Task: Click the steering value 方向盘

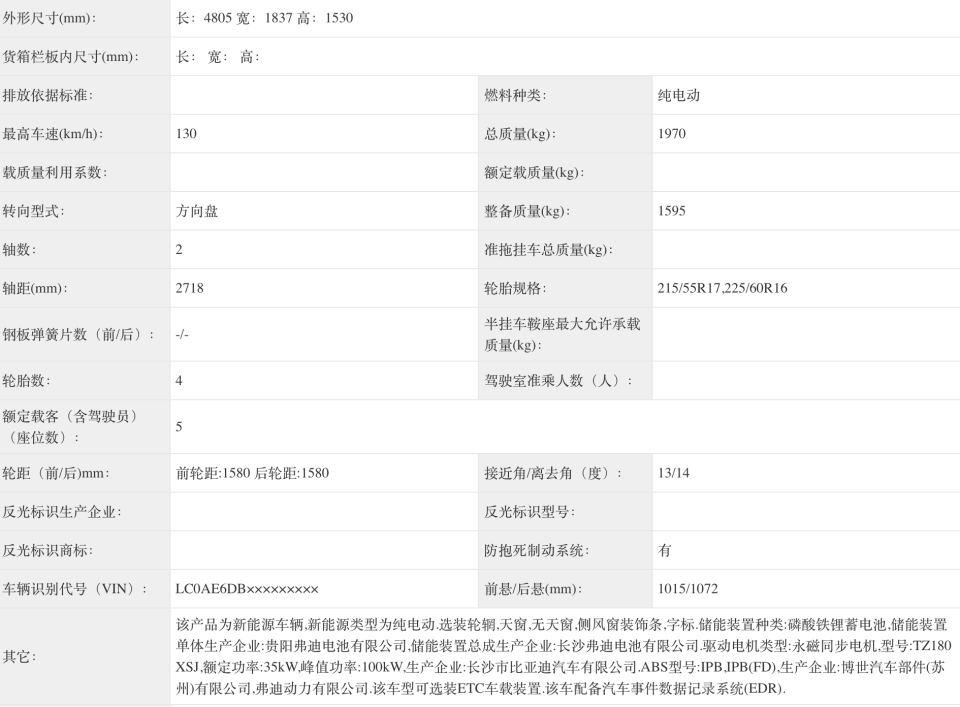Action: 197,211
